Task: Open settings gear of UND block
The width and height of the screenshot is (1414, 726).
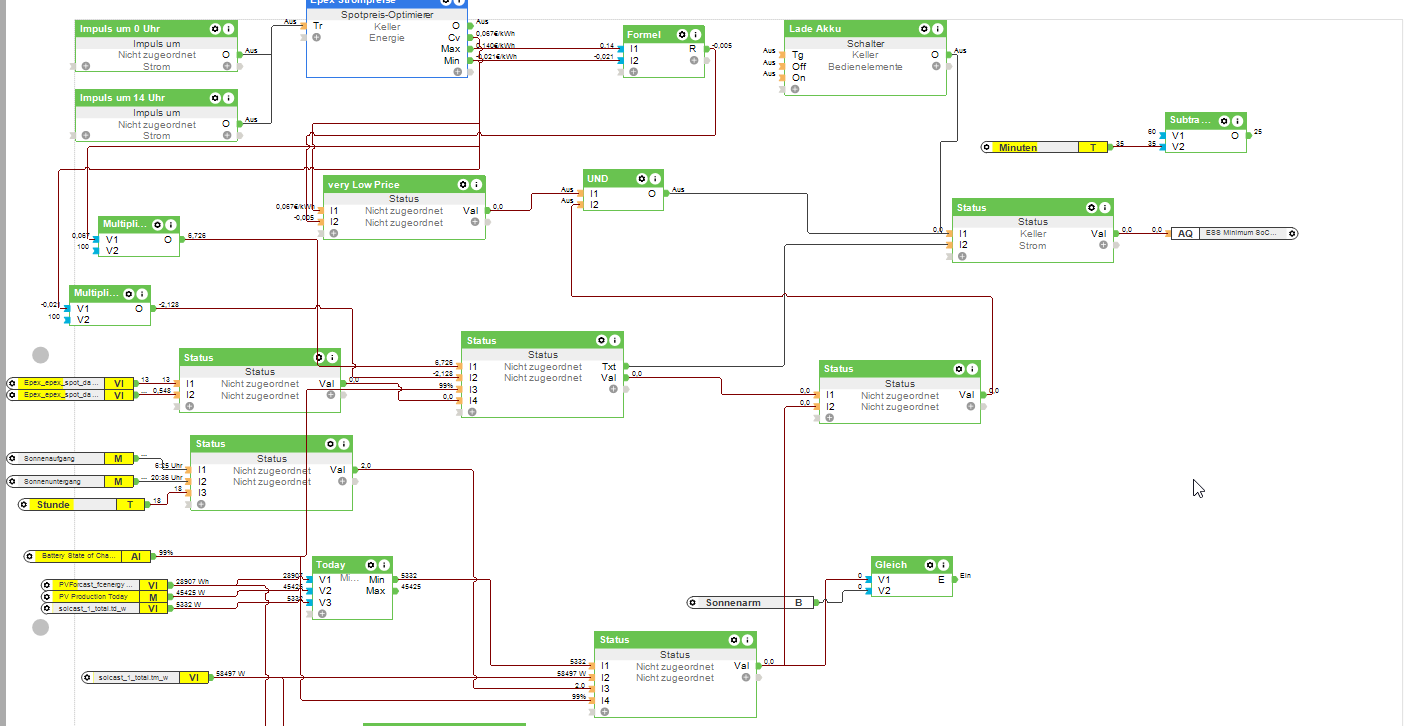Action: 642,178
